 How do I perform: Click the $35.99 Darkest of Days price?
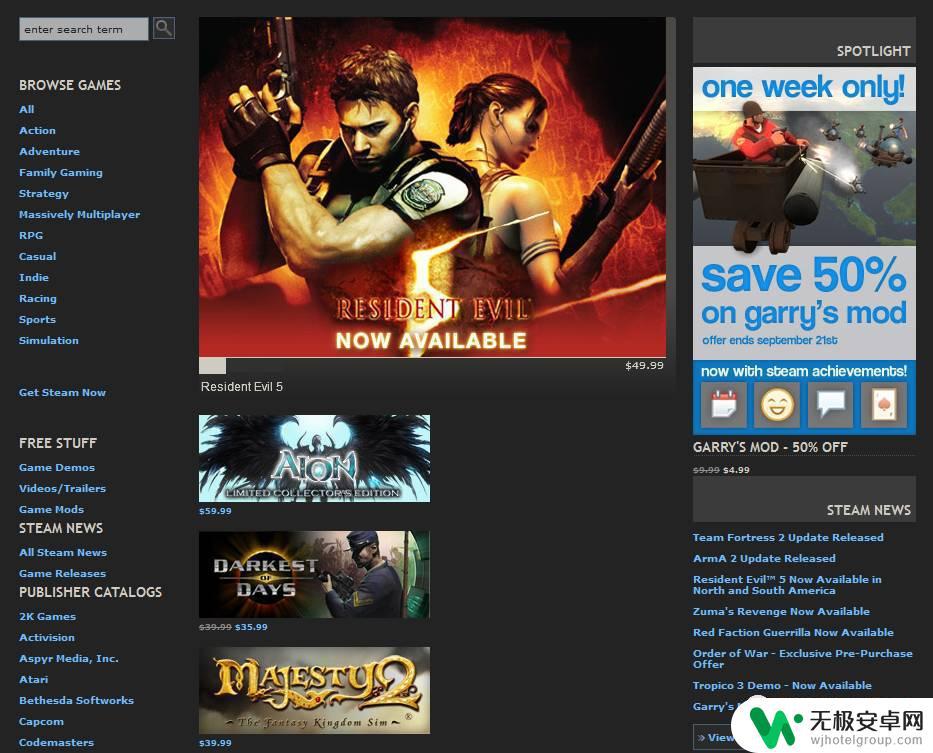tap(251, 627)
